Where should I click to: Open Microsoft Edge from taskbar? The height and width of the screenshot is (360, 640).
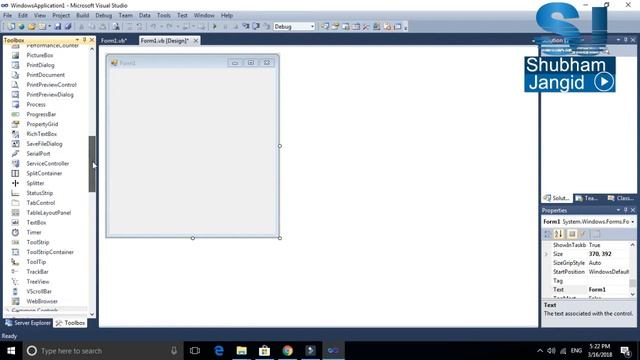point(219,351)
